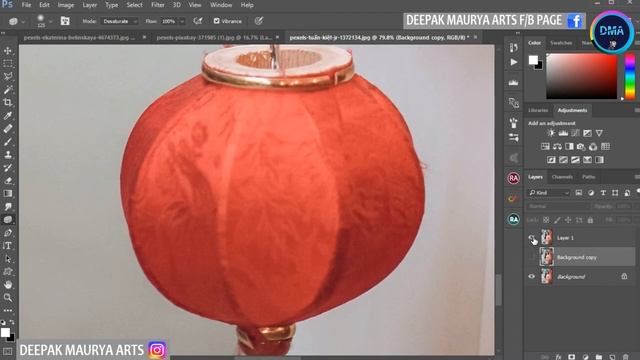Select the Rectangular Marquee tool

pyautogui.click(x=8, y=64)
